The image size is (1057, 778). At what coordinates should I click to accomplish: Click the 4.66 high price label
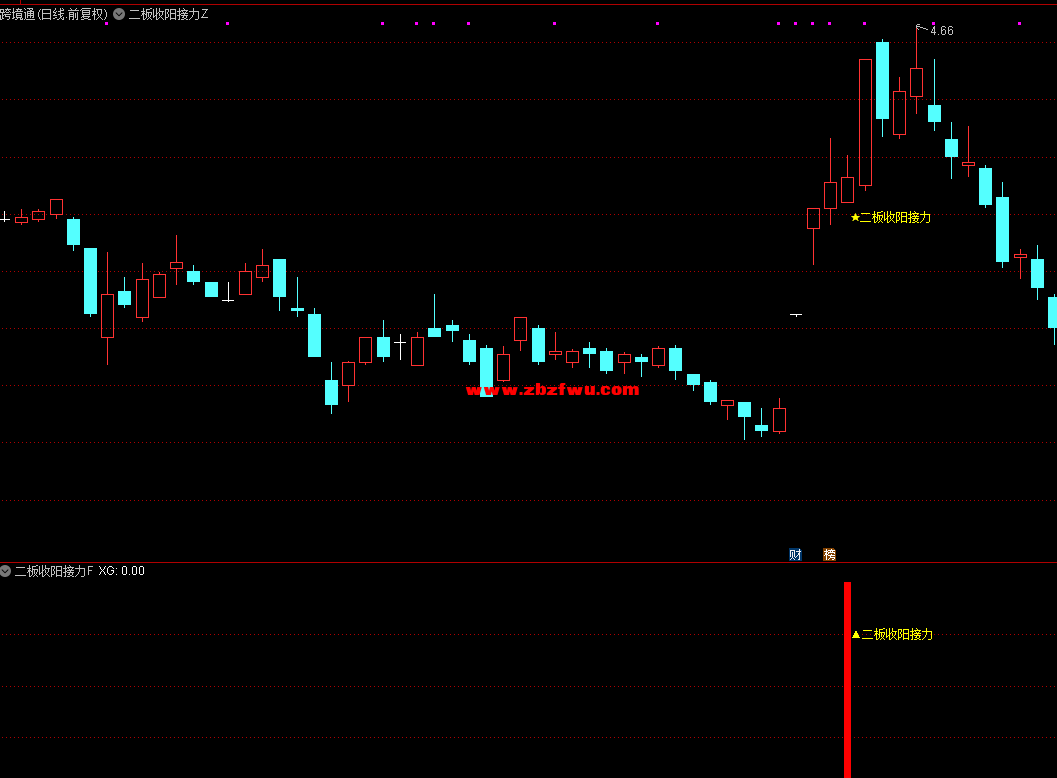point(942,31)
